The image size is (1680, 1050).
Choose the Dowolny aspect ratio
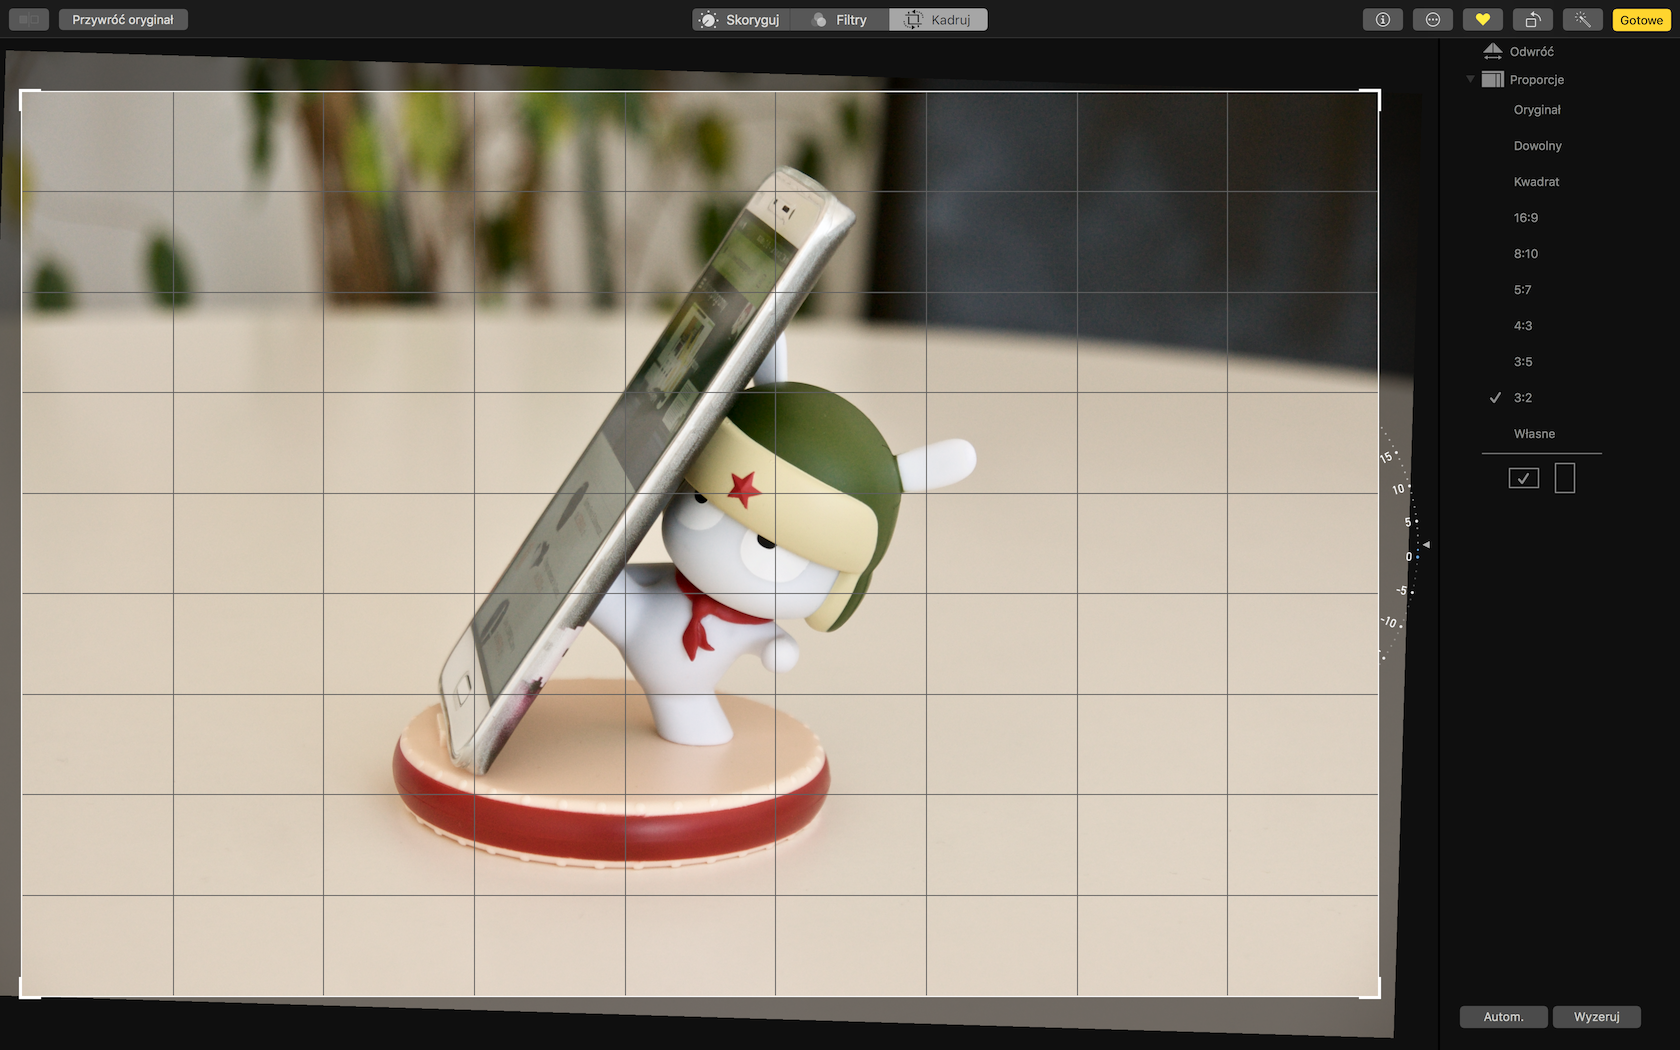tap(1537, 146)
